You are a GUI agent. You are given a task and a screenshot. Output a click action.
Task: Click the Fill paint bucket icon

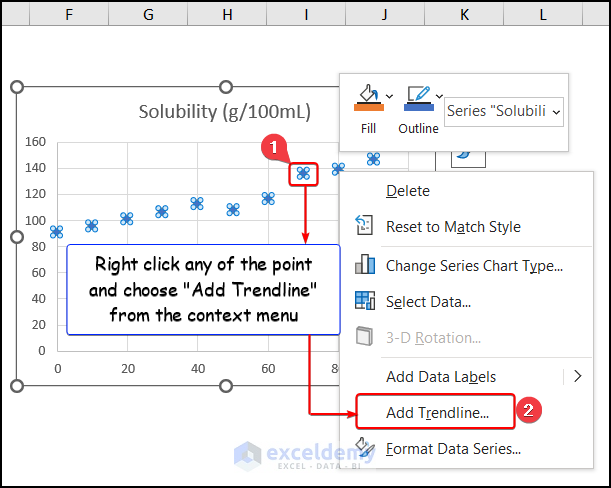point(367,94)
